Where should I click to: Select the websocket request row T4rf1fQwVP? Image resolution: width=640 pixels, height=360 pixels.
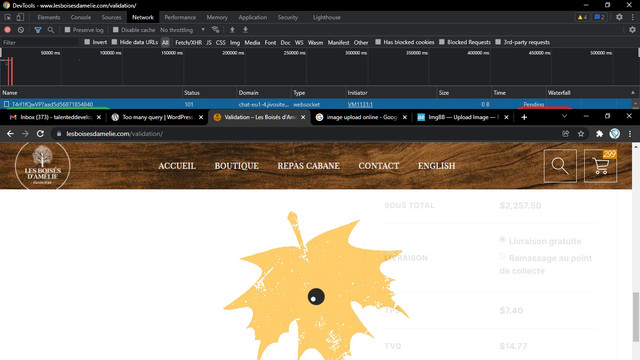pyautogui.click(x=316, y=104)
